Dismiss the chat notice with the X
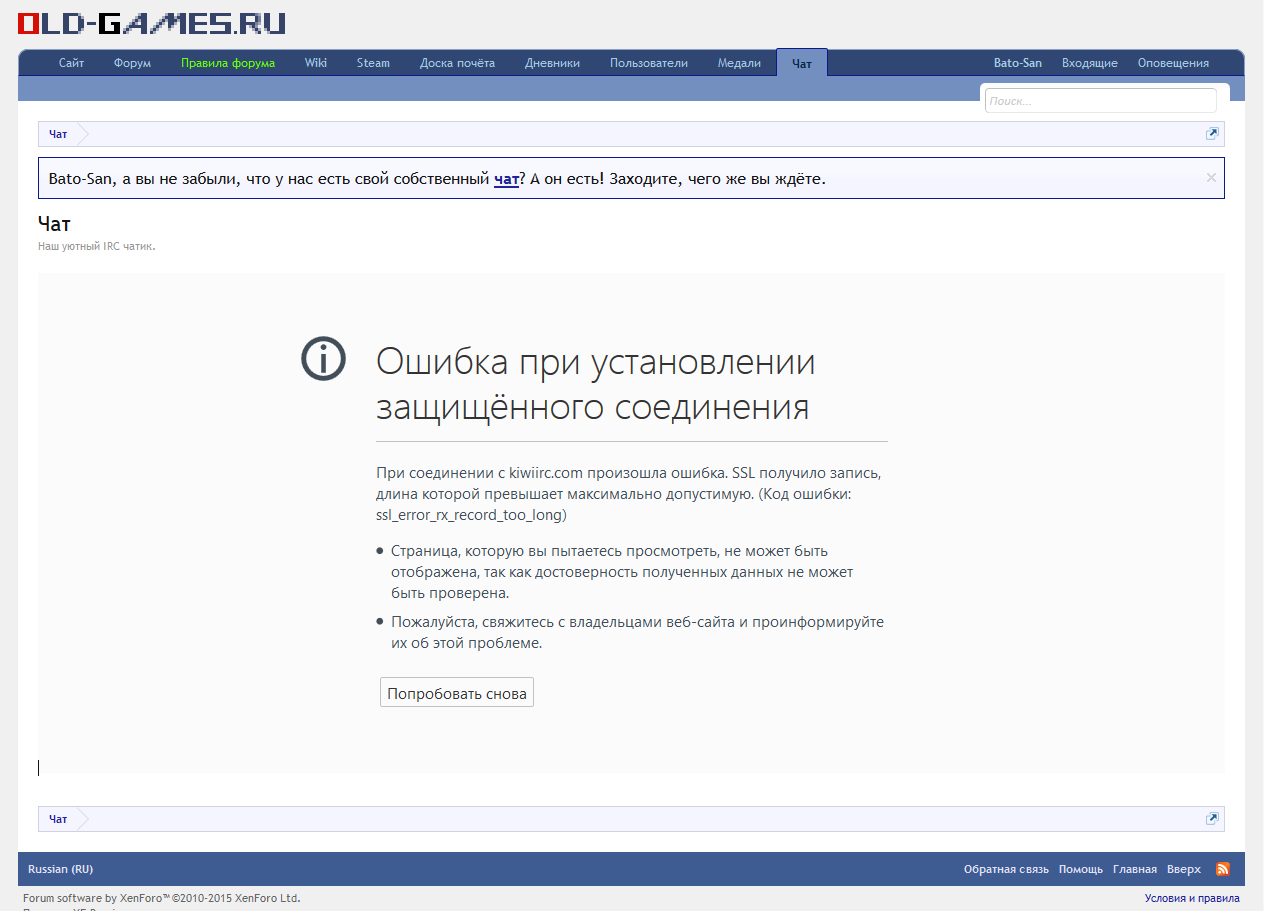This screenshot has width=1264, height=914. pos(1211,178)
